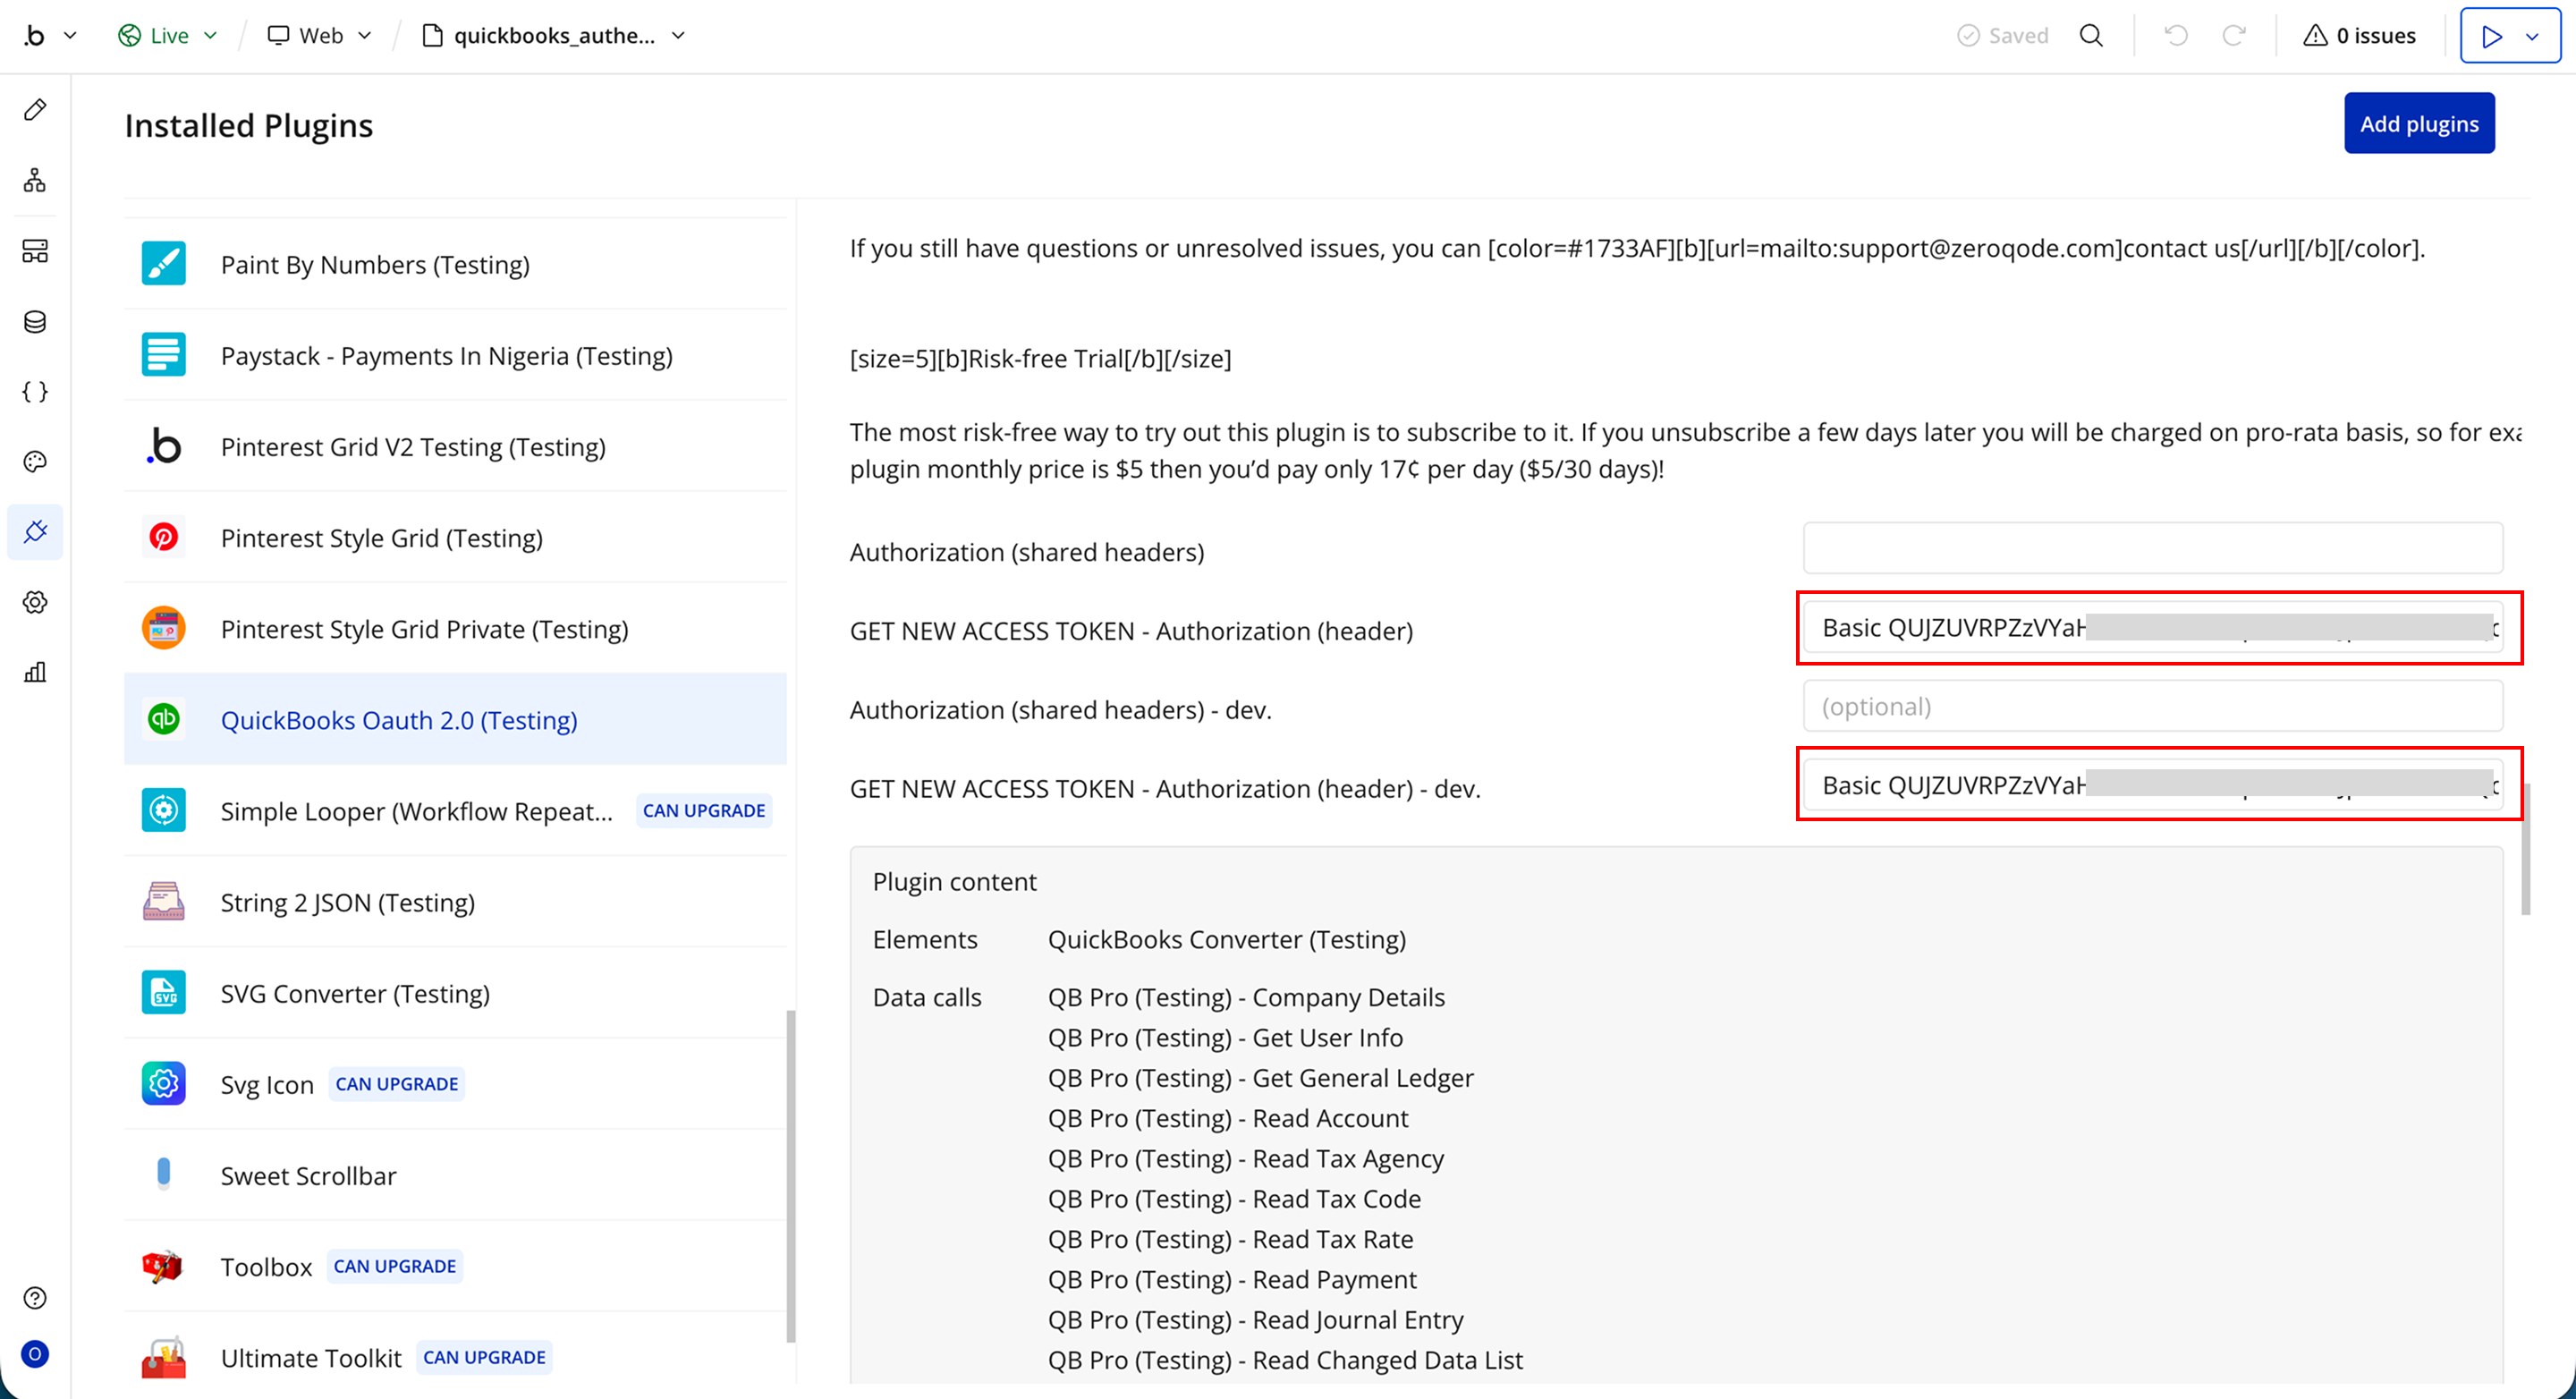The image size is (2576, 1399).
Task: Select QuickBooks Oauth 2.0 plugin
Action: [x=398, y=720]
